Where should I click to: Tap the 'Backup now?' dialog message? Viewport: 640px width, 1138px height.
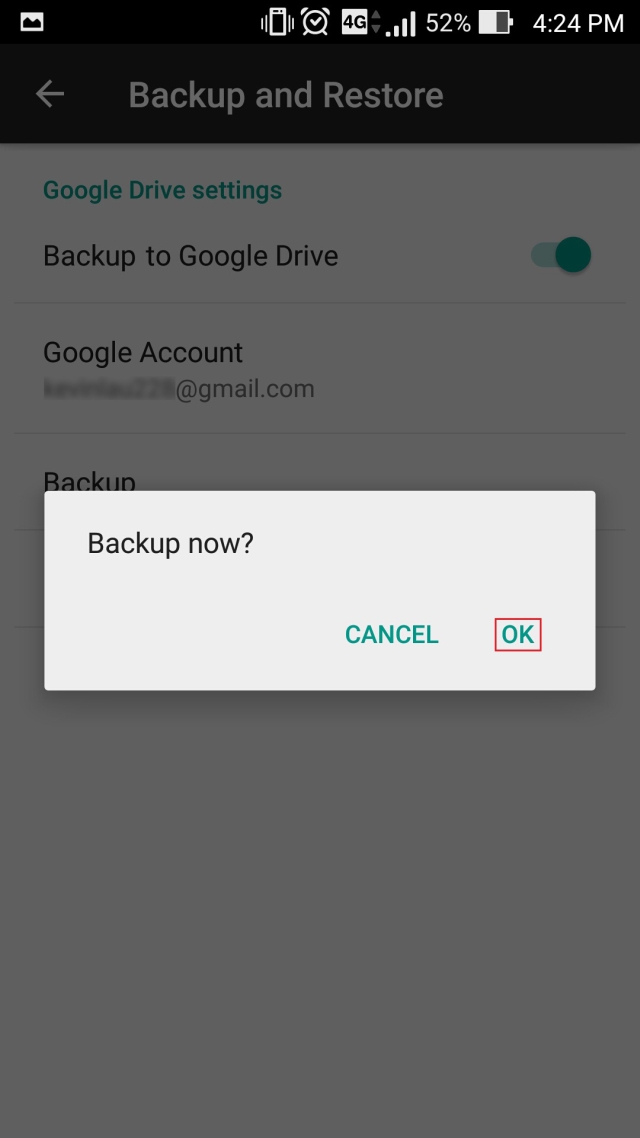(171, 543)
